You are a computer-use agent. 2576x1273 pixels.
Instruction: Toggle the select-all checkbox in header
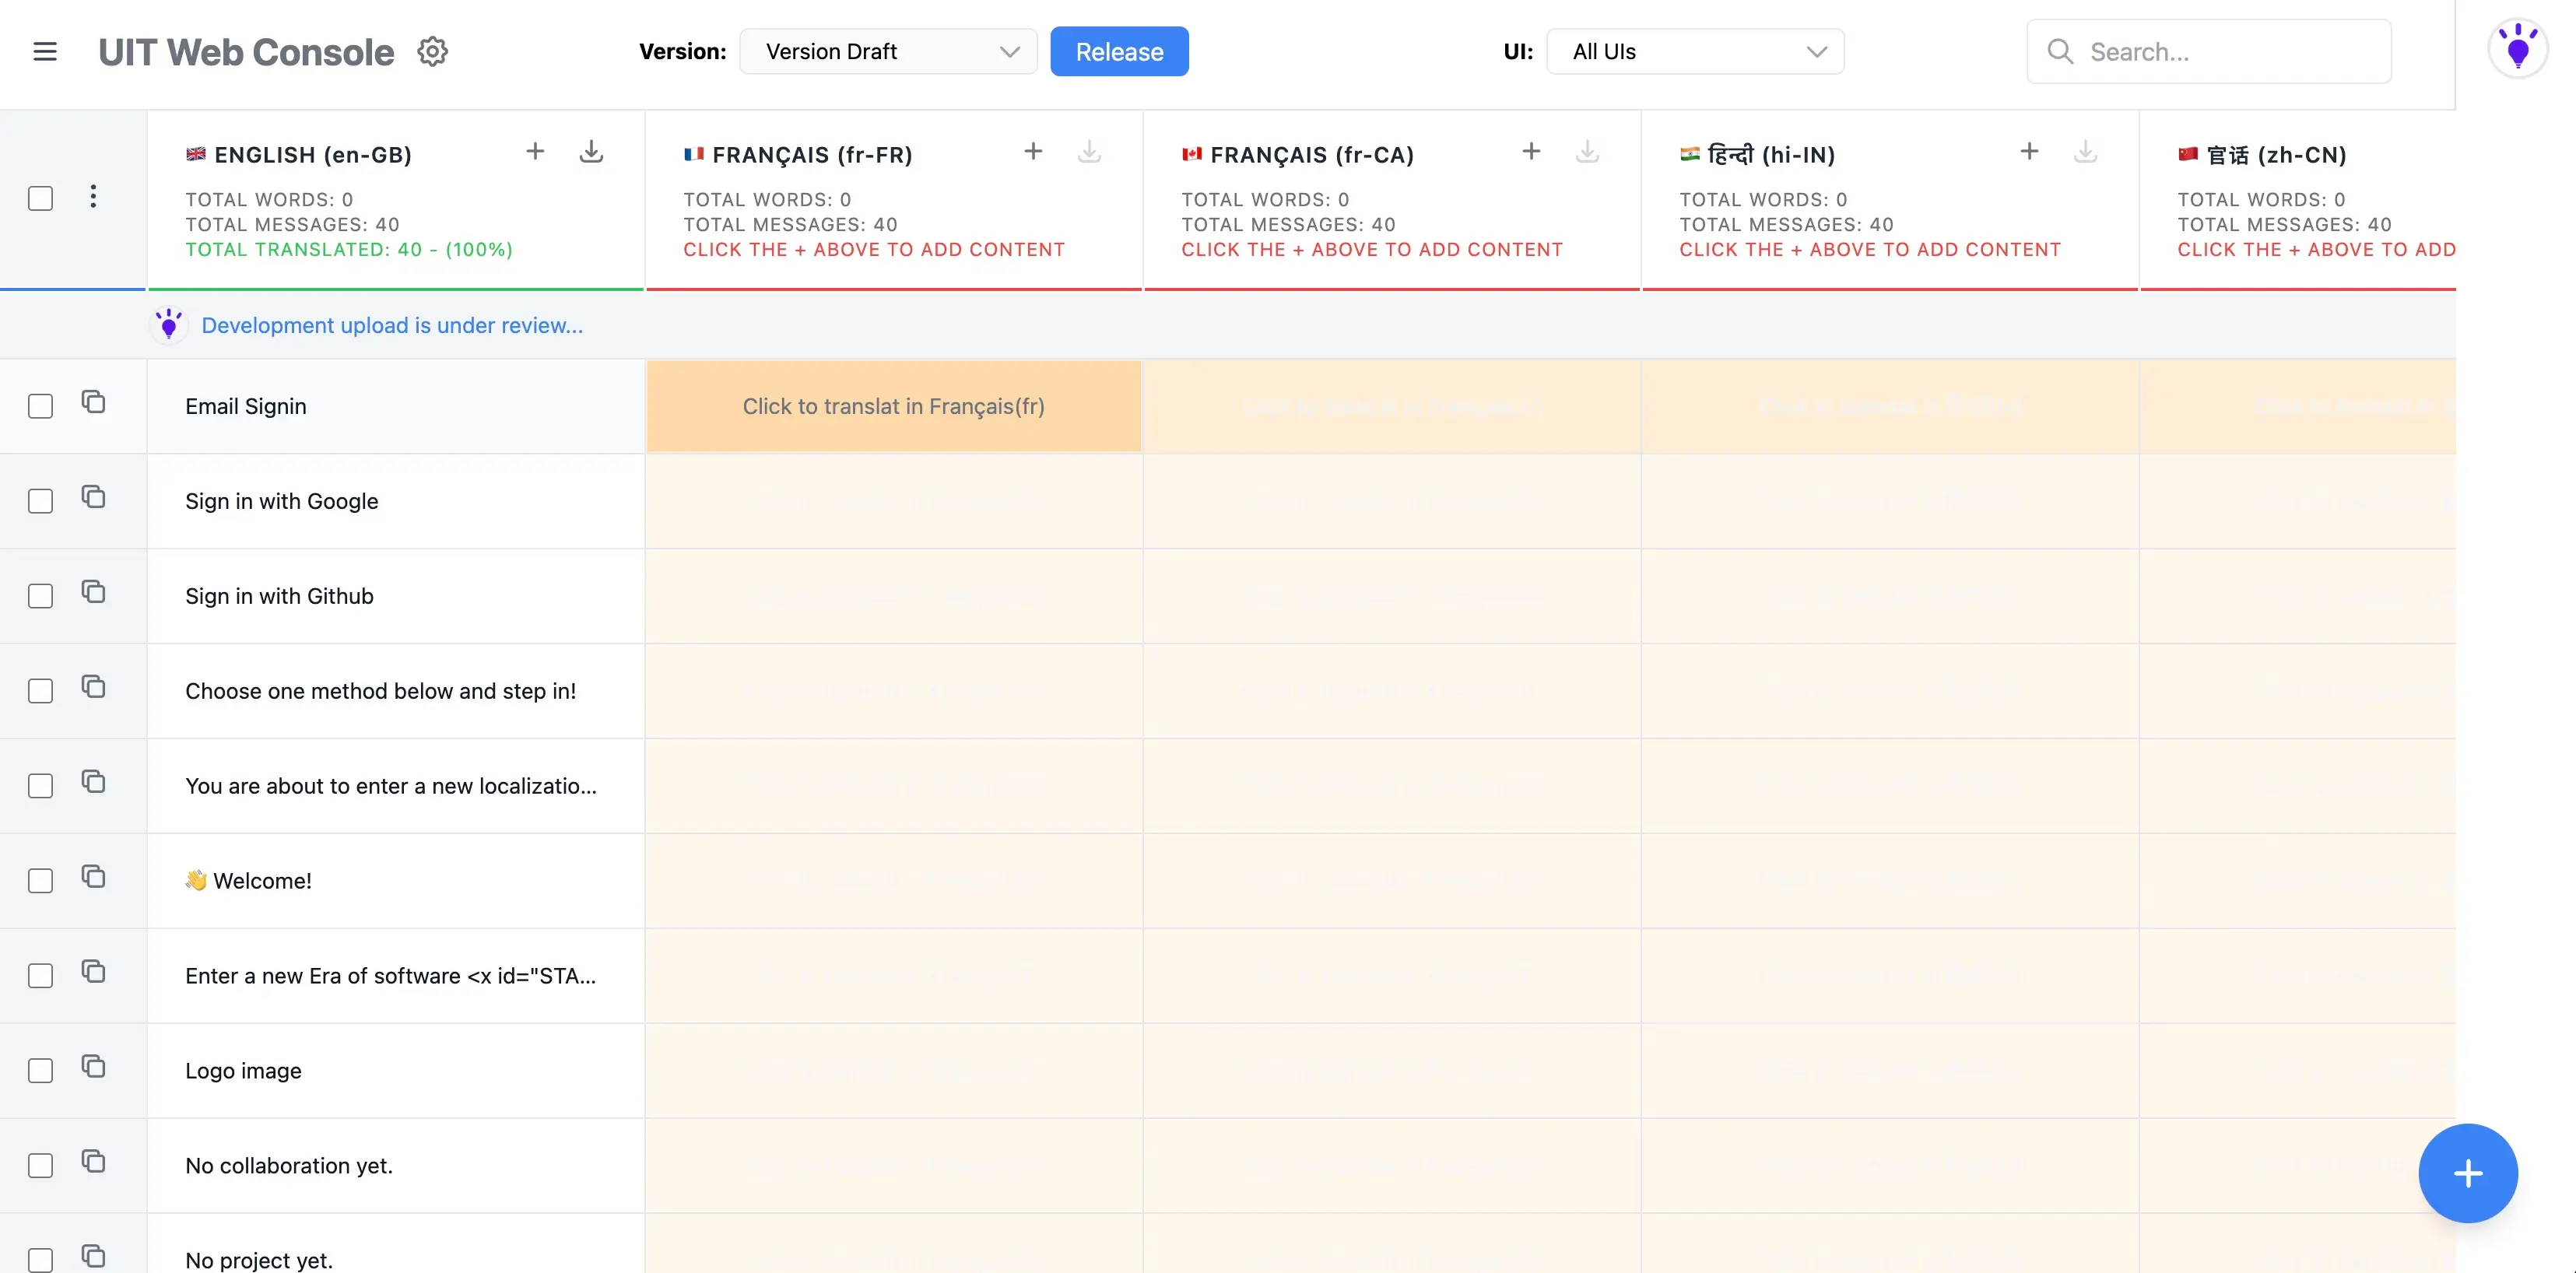pos(40,197)
